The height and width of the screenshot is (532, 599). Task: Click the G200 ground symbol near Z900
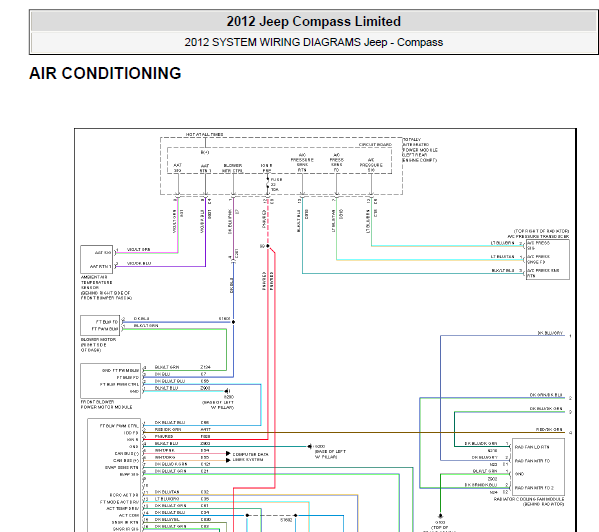coord(227,391)
